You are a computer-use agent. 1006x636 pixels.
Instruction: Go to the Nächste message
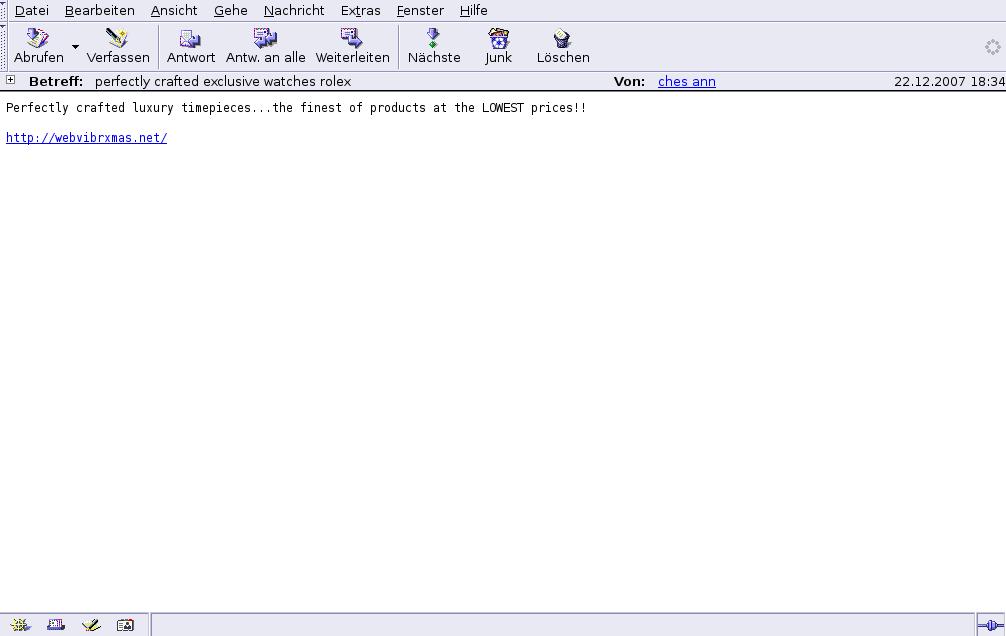coord(434,46)
